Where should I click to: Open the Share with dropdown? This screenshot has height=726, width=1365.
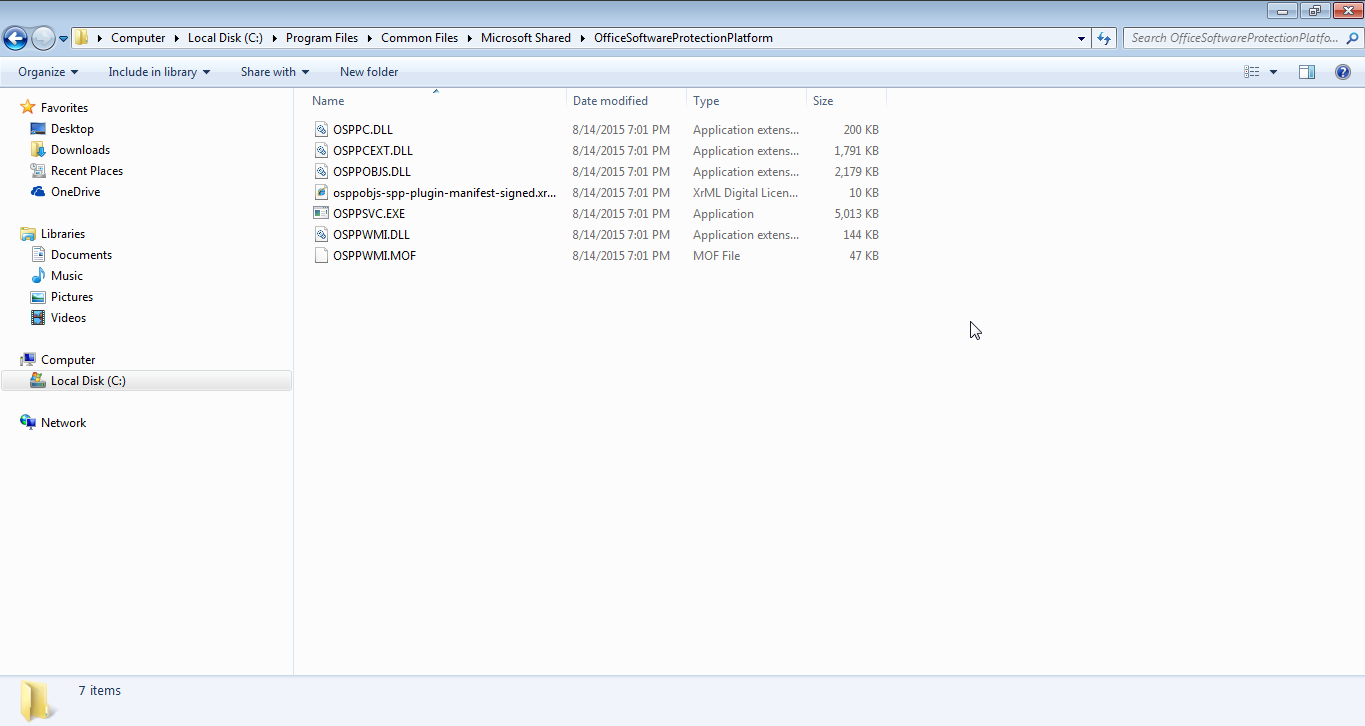[x=274, y=72]
